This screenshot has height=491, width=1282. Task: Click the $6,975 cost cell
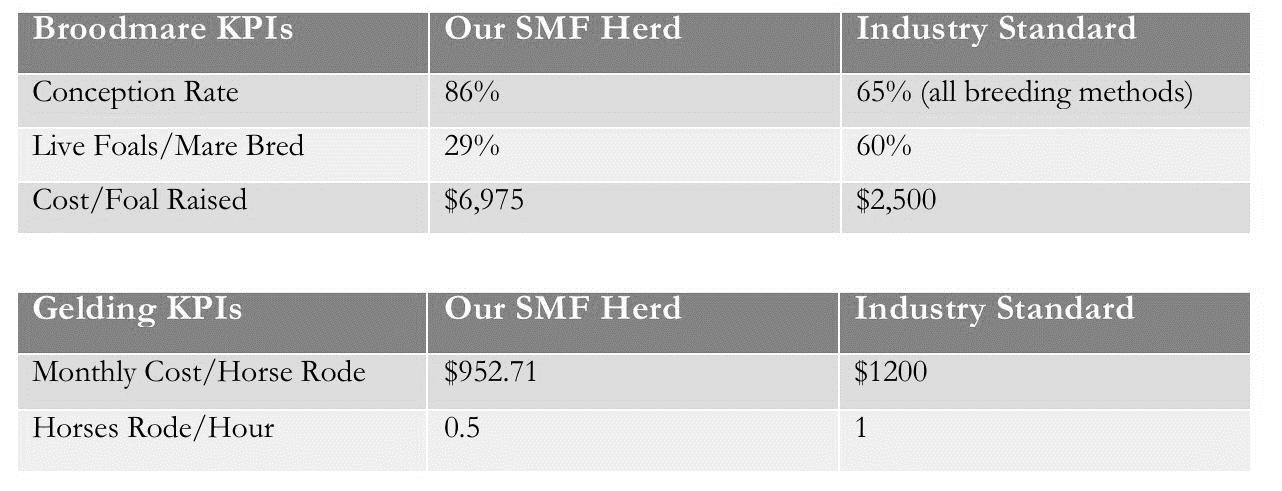pos(484,200)
